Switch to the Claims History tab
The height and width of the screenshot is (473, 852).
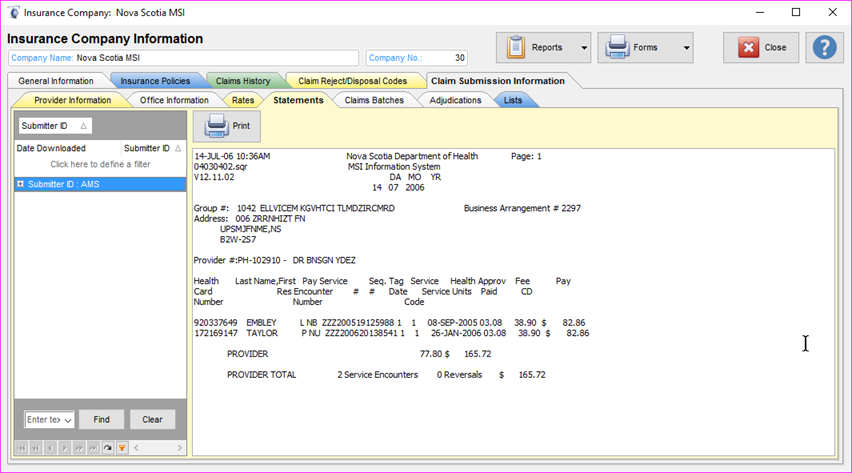[x=244, y=81]
